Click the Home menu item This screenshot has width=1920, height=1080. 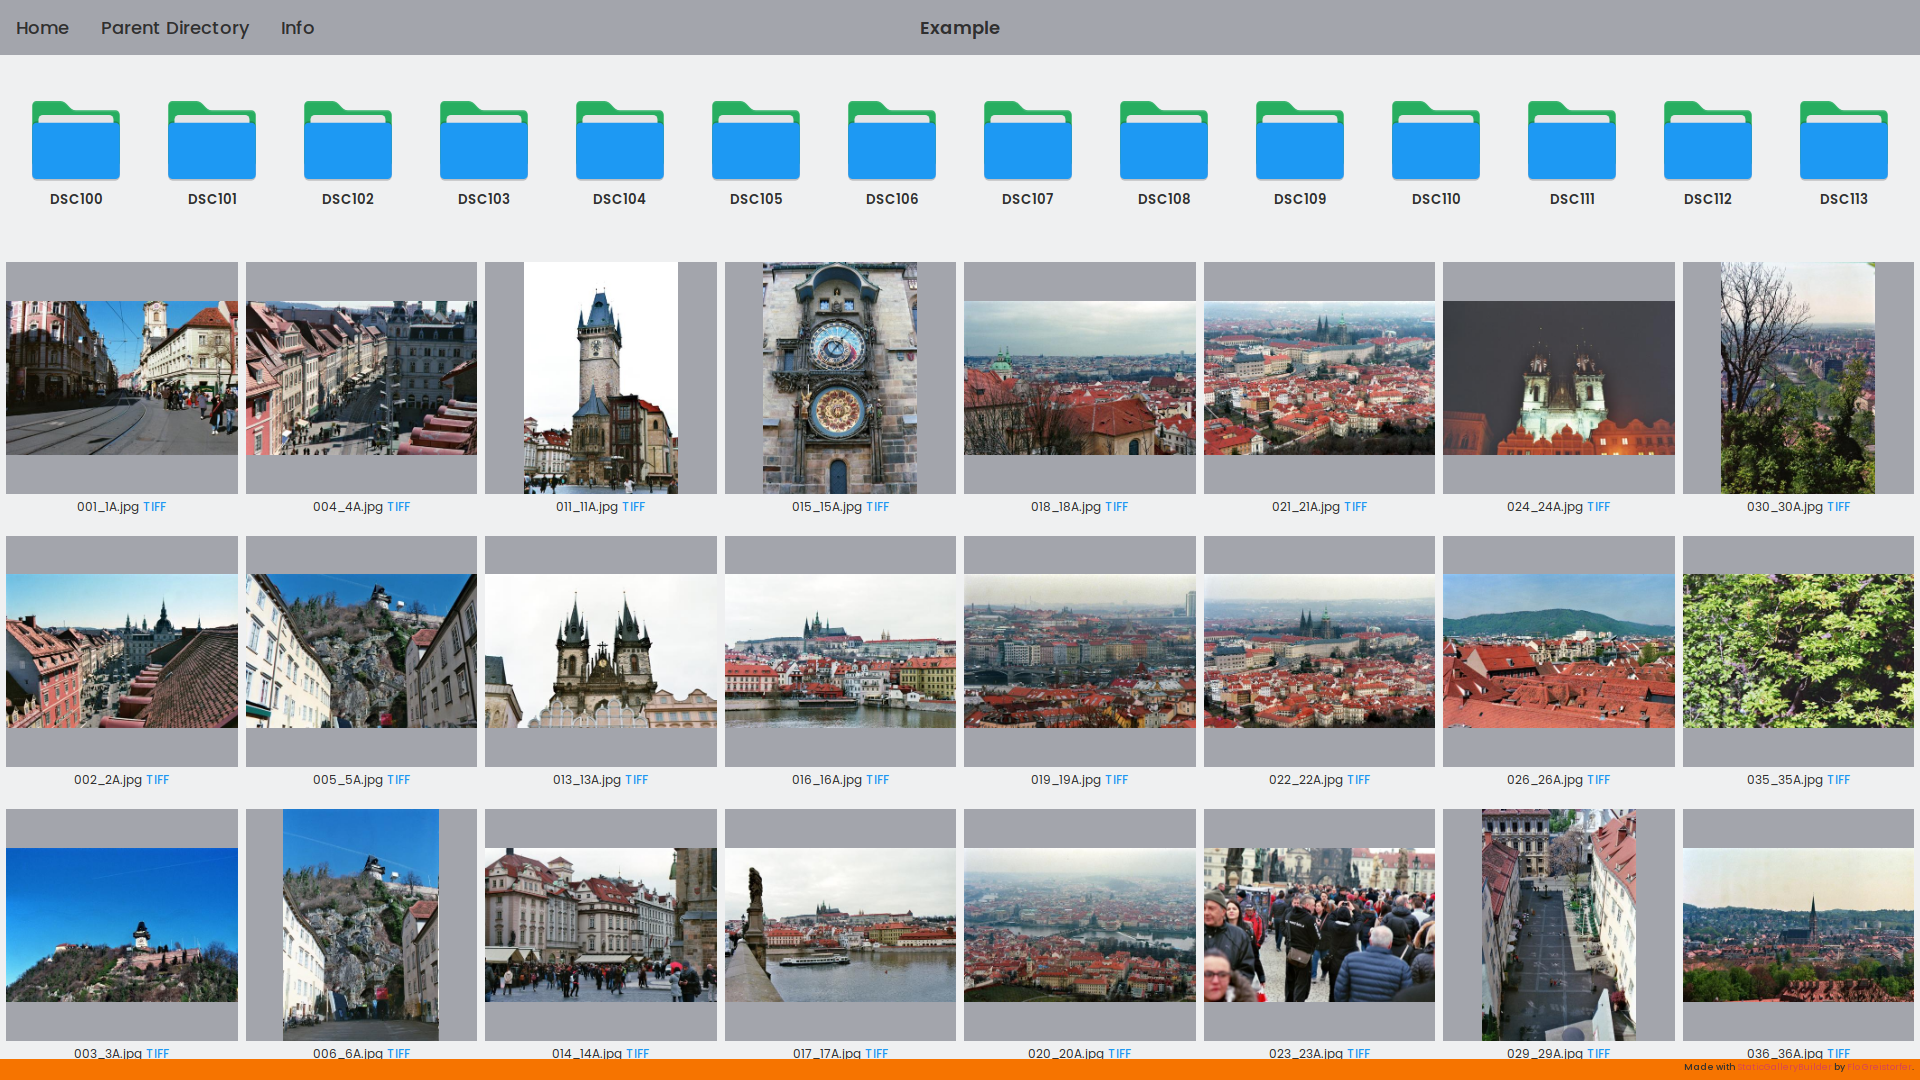[42, 28]
